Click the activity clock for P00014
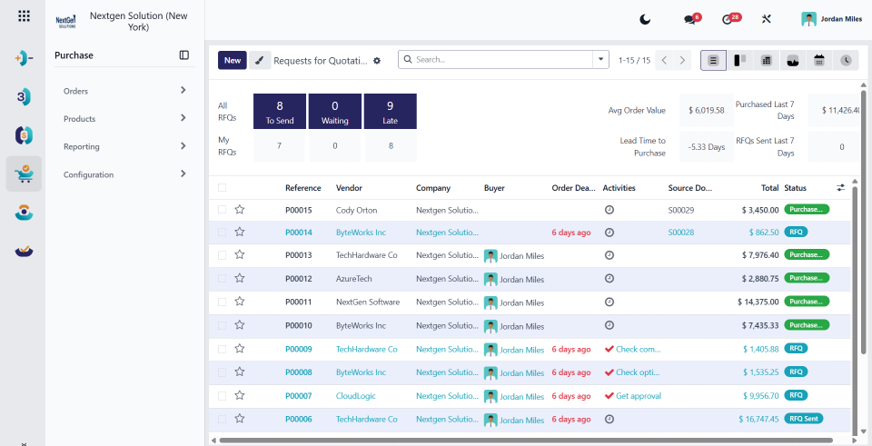The width and height of the screenshot is (872, 446). tap(609, 232)
